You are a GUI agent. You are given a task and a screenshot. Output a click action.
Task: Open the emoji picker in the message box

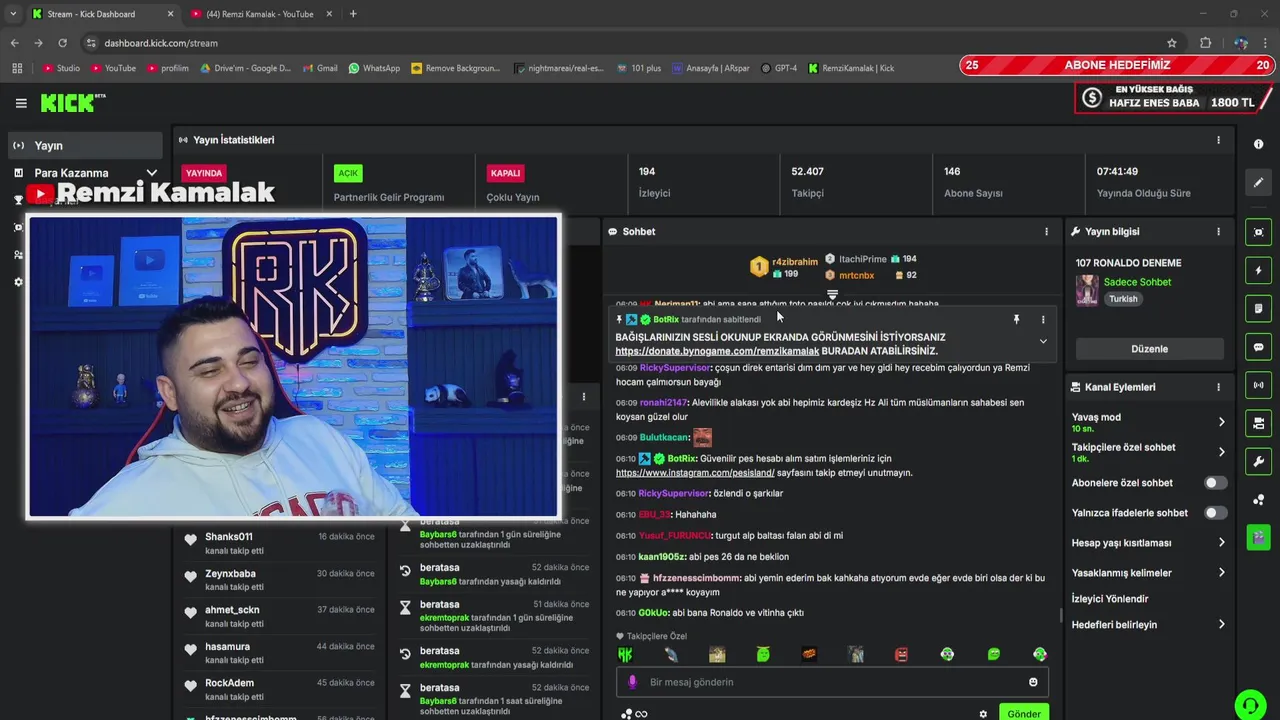pos(1033,682)
